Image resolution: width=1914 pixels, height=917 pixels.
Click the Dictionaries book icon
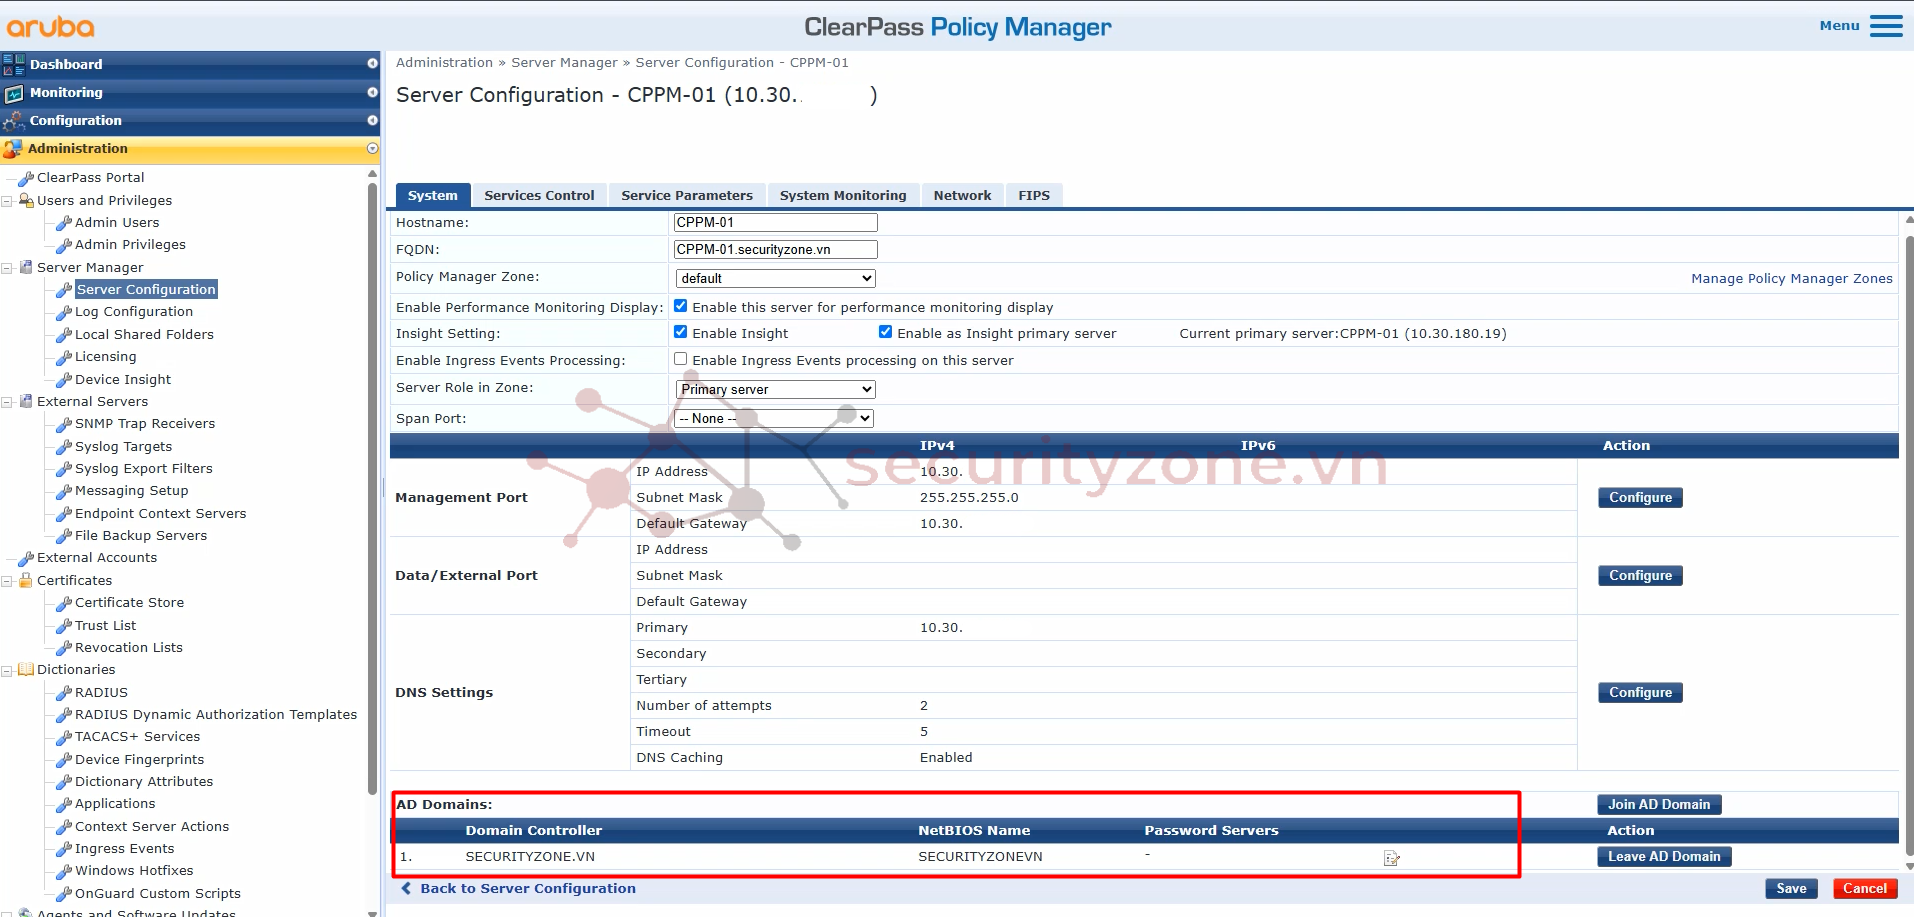tap(26, 669)
